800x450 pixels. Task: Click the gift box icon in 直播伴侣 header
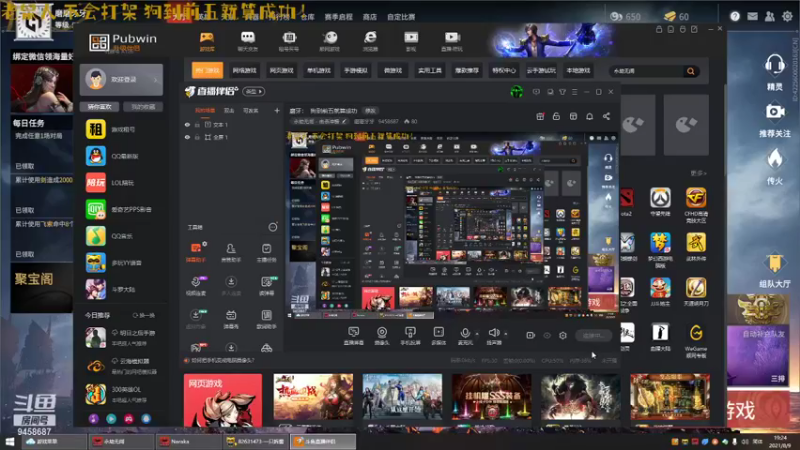coord(540,116)
